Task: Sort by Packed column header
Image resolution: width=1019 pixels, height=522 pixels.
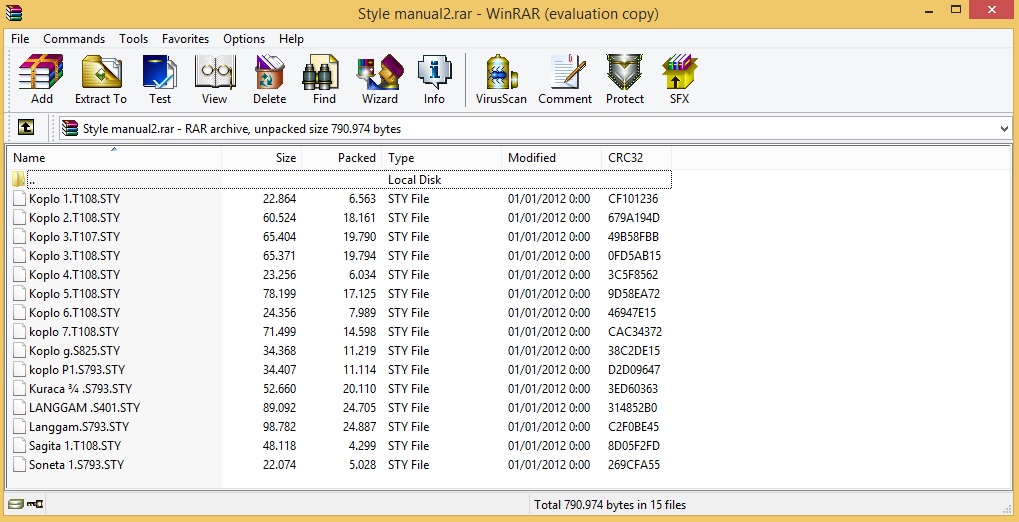Action: pos(342,157)
